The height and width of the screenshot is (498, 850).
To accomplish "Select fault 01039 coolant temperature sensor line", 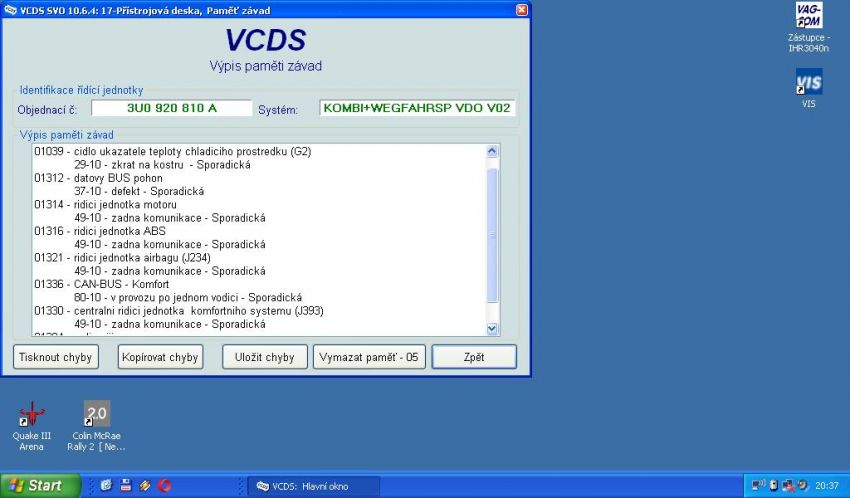I will tap(173, 151).
